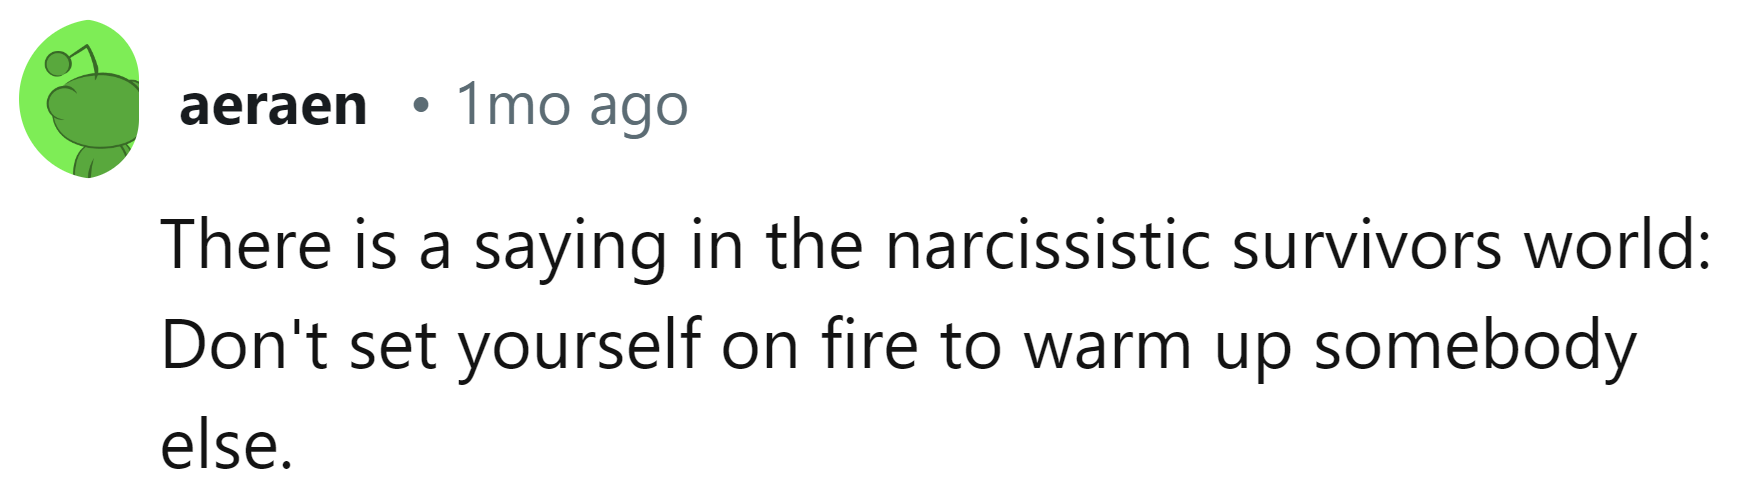Viewport: 1751px width, 502px height.
Task: Click the word 'There' at comment start
Action: pyautogui.click(x=246, y=245)
